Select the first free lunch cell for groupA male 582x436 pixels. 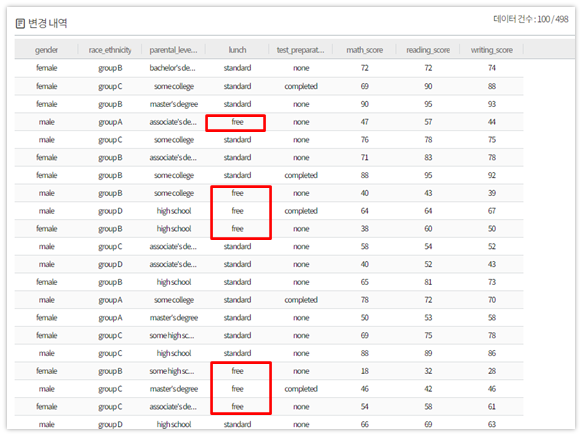[237, 122]
